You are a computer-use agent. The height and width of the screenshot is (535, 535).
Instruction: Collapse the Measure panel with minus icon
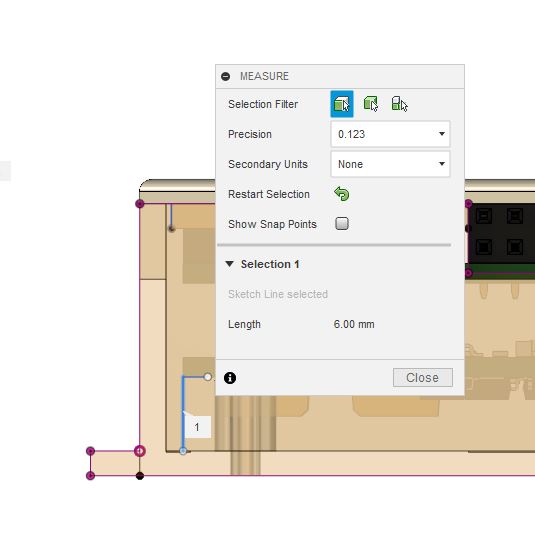tap(226, 76)
